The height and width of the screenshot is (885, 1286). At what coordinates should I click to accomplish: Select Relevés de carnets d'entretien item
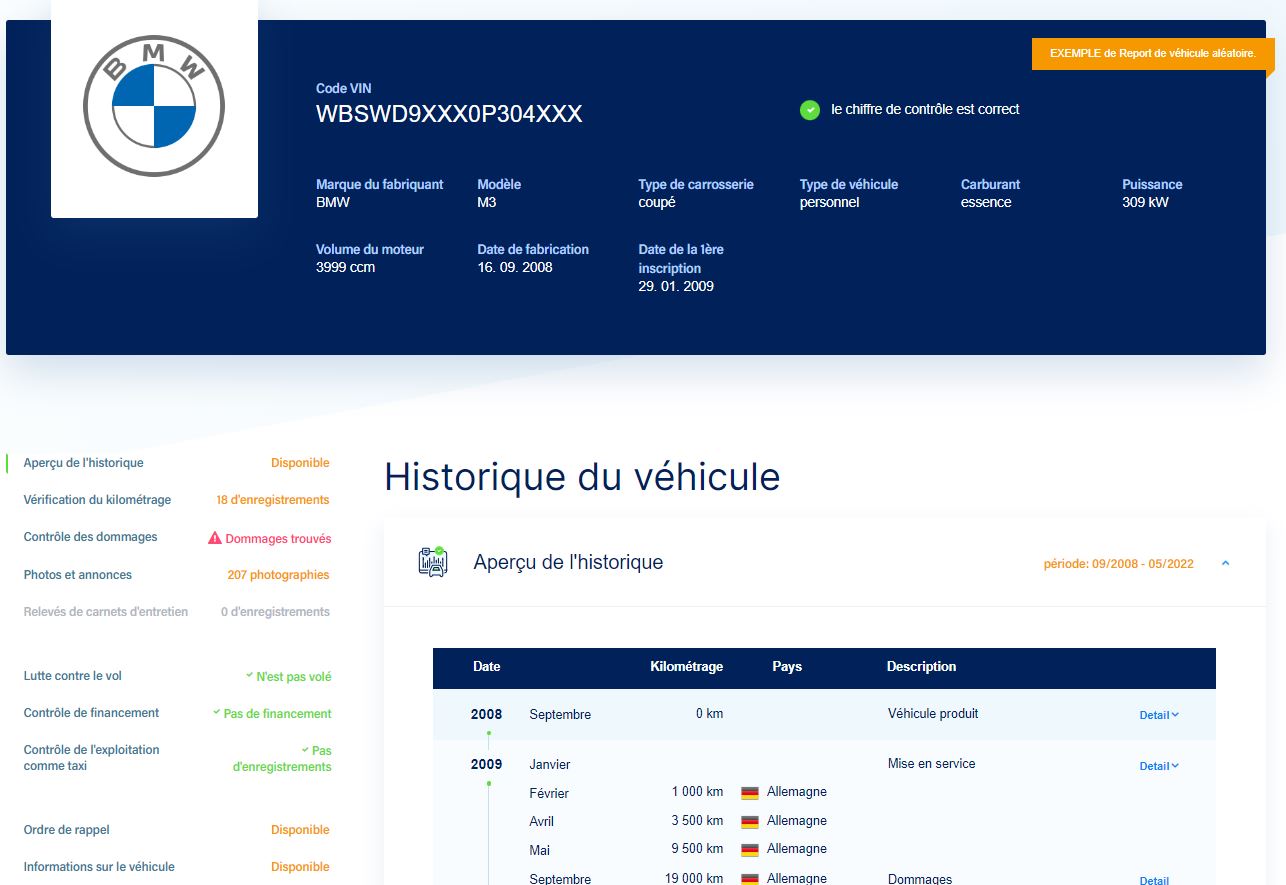coord(106,612)
